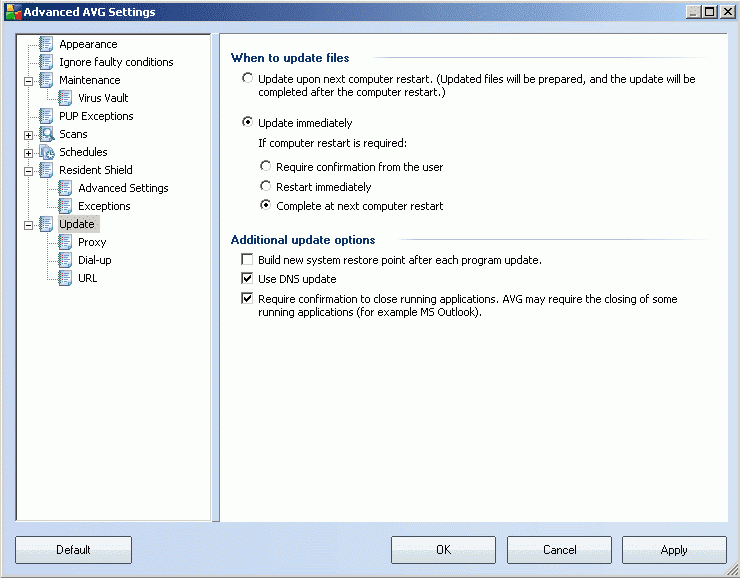Screen dimensions: 740x578
Task: Click the Dial-up page icon
Action: [65, 260]
